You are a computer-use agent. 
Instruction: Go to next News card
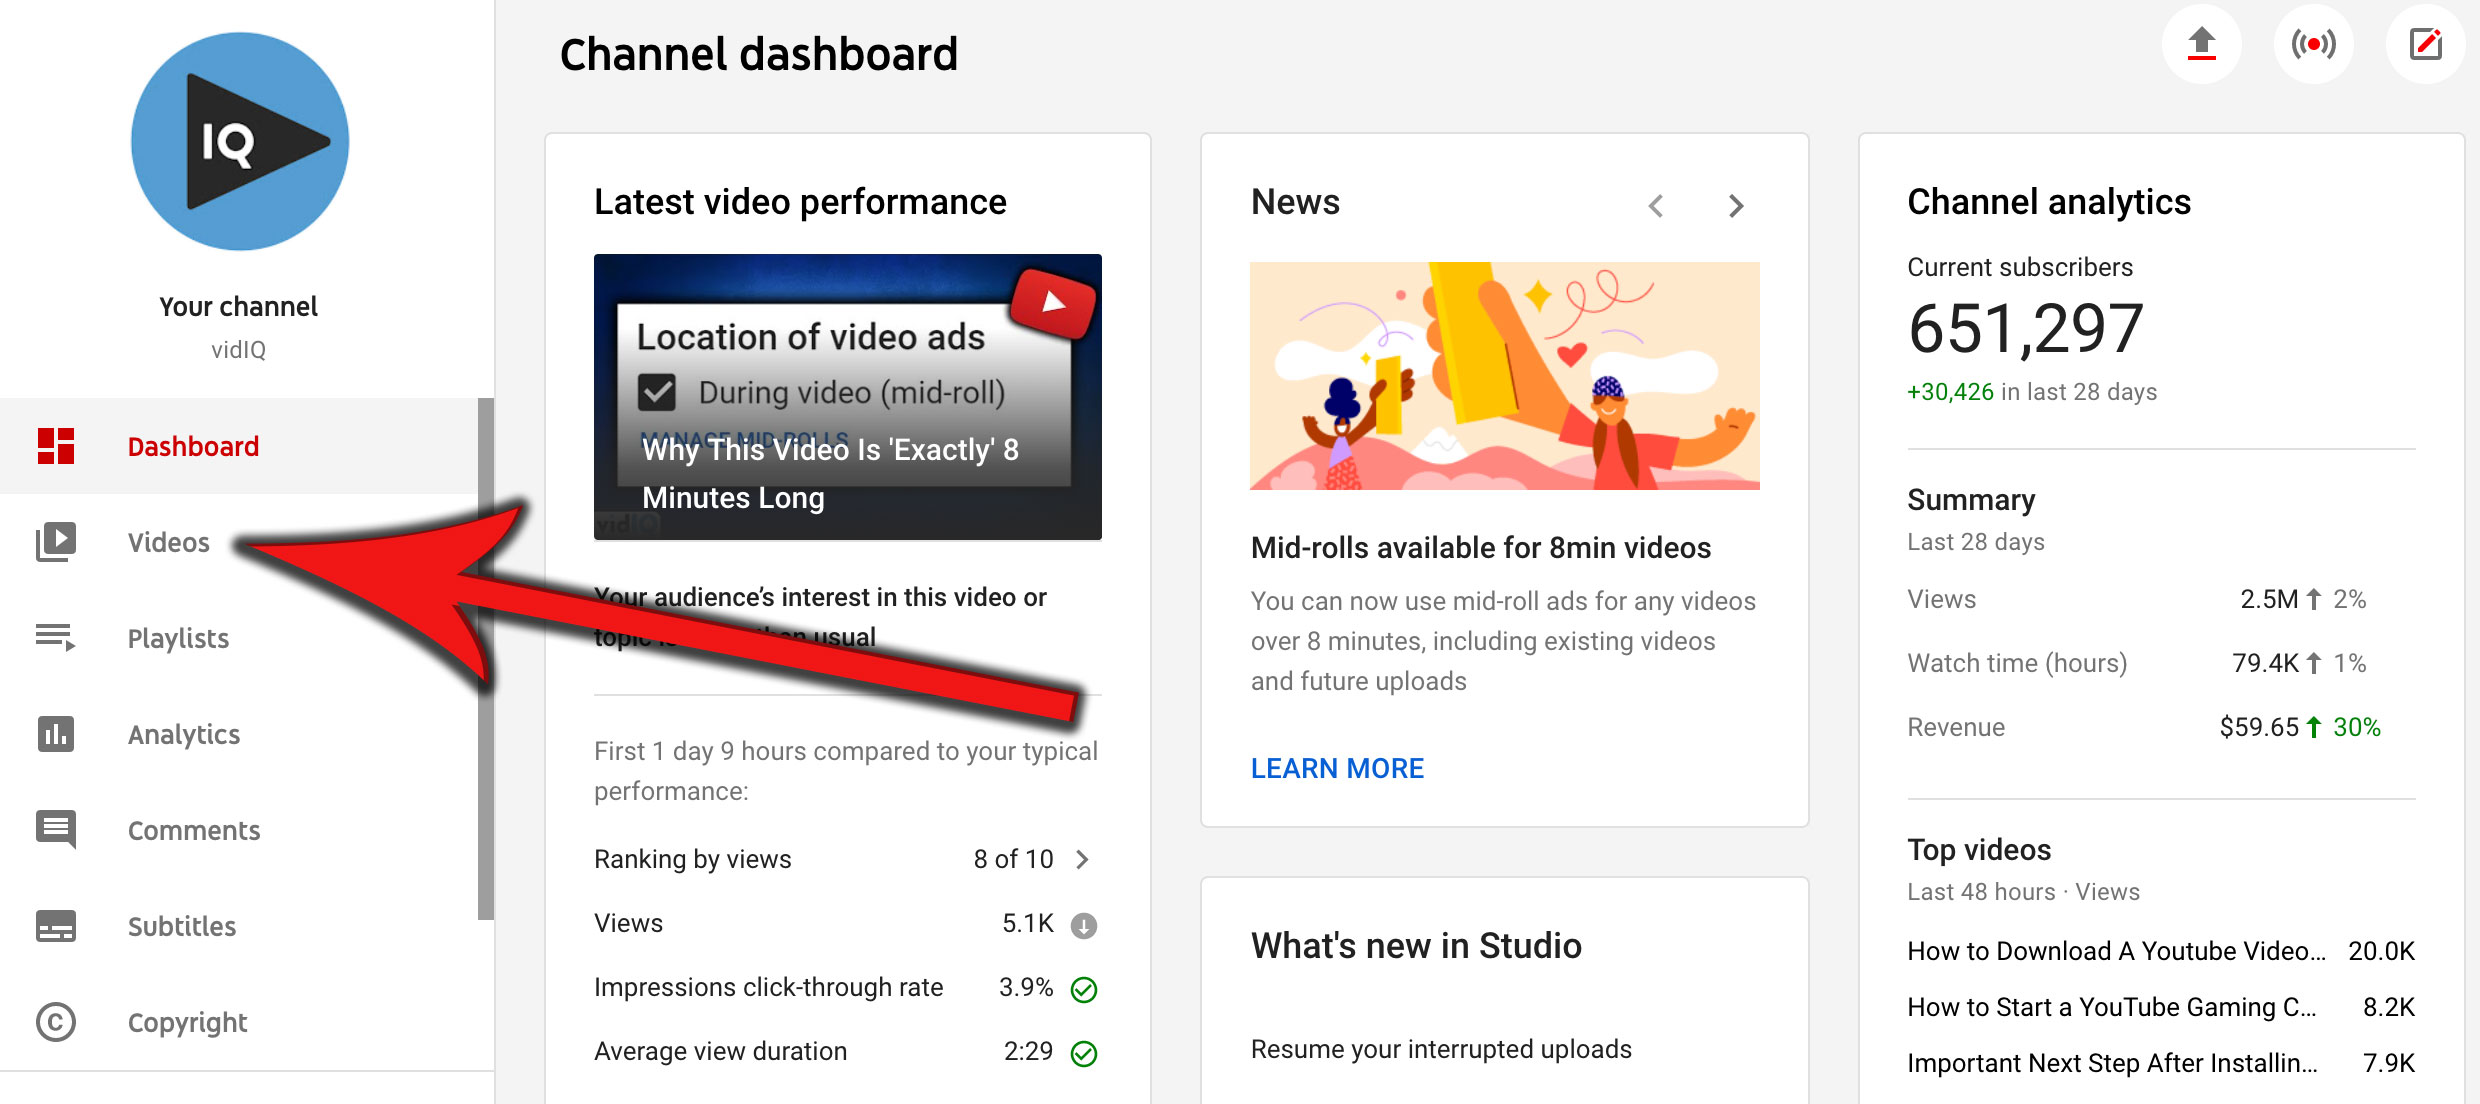point(1736,206)
